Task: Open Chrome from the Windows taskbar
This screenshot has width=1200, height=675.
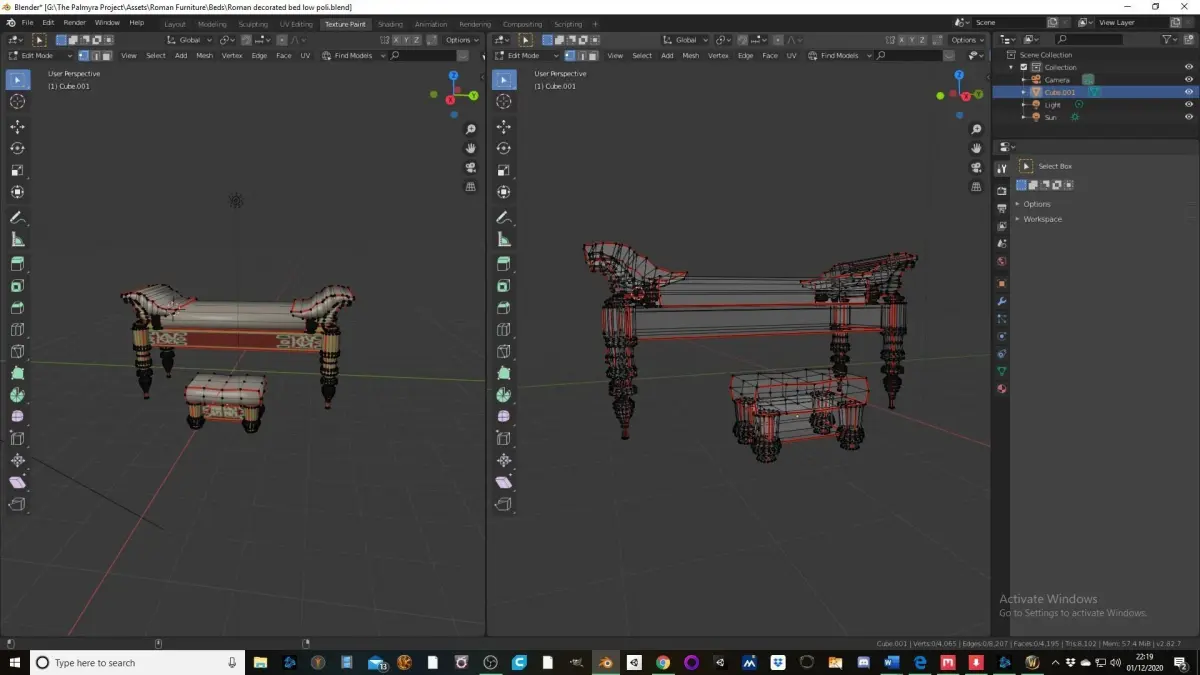Action: tap(663, 663)
